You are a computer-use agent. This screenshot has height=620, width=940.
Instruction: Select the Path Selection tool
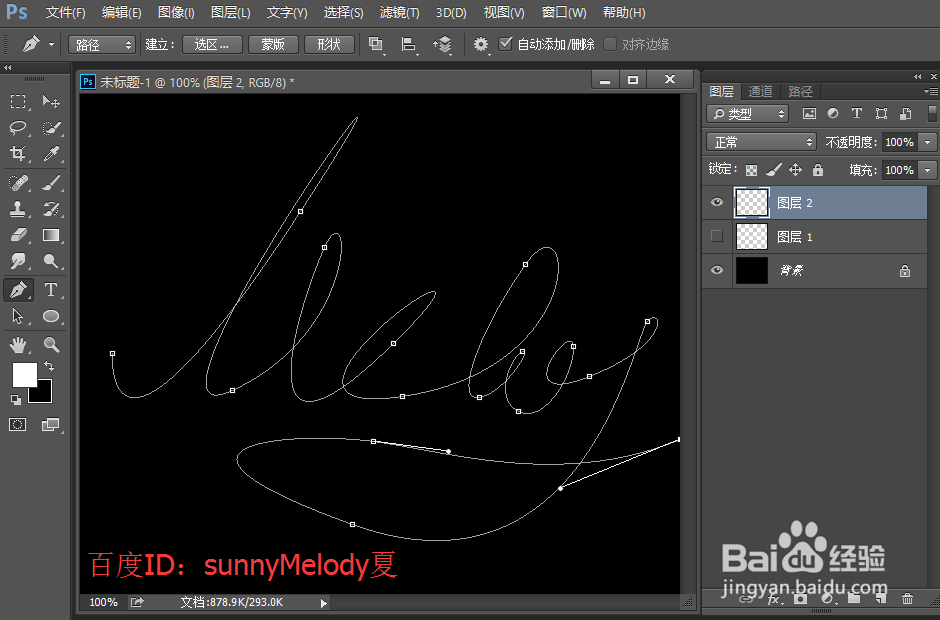18,316
